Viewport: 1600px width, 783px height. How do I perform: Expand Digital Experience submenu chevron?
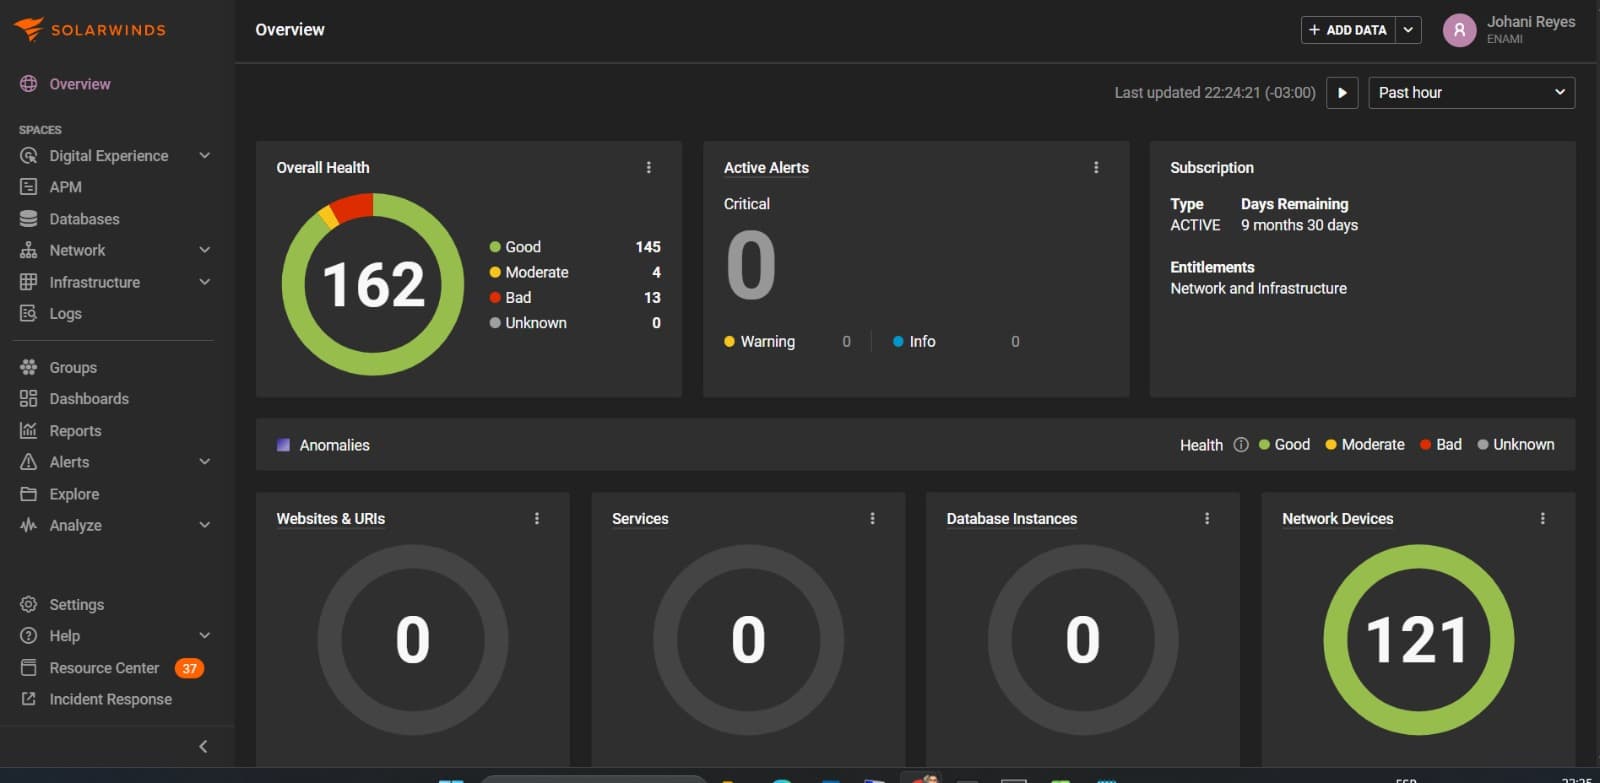point(204,155)
